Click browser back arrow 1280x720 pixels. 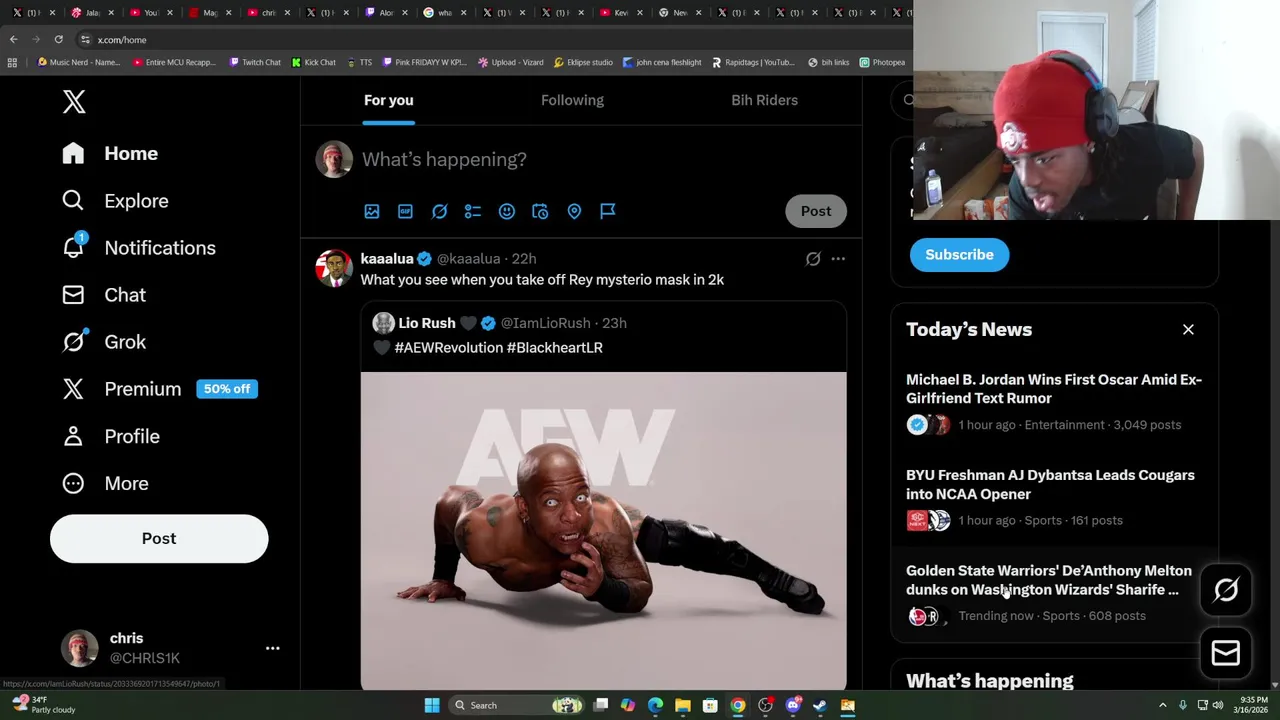tap(14, 40)
